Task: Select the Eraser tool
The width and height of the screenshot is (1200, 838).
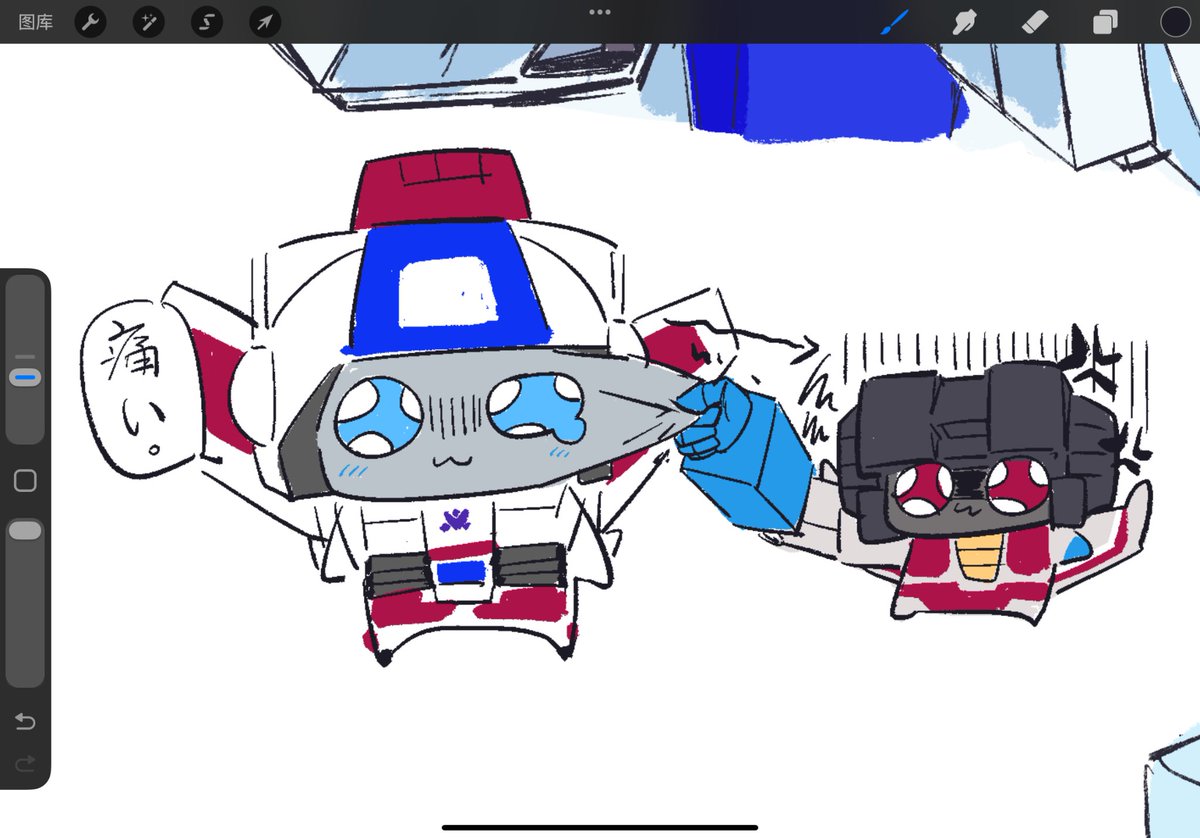Action: pos(1035,22)
